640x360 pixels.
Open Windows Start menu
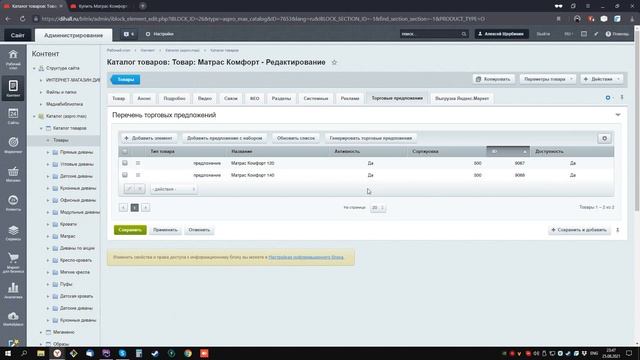(8, 353)
